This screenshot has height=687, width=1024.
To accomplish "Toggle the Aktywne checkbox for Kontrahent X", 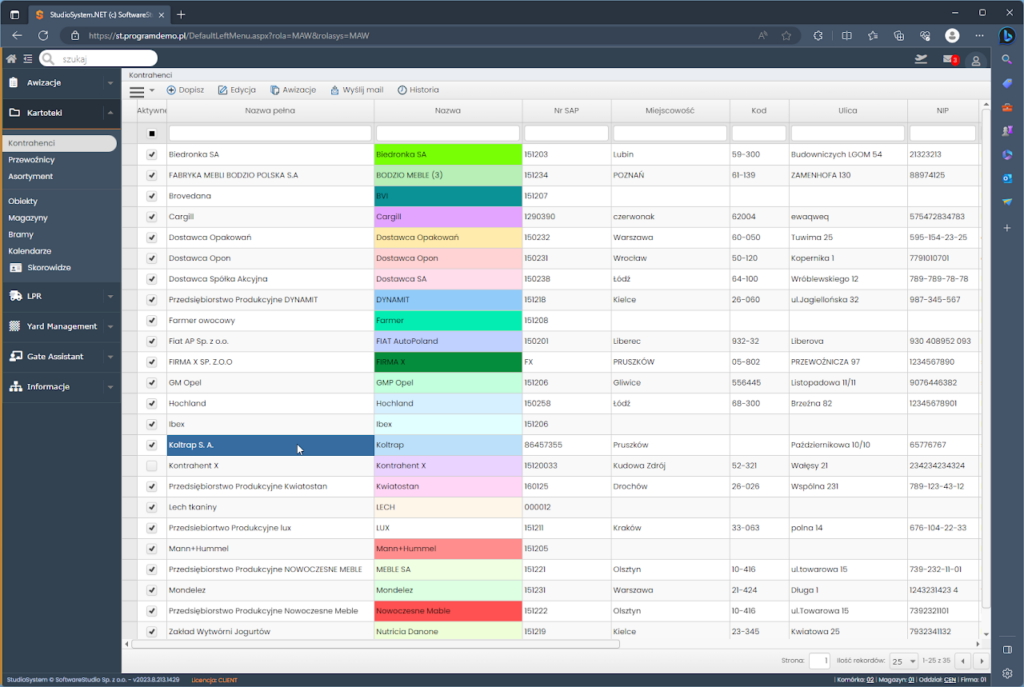I will (152, 466).
